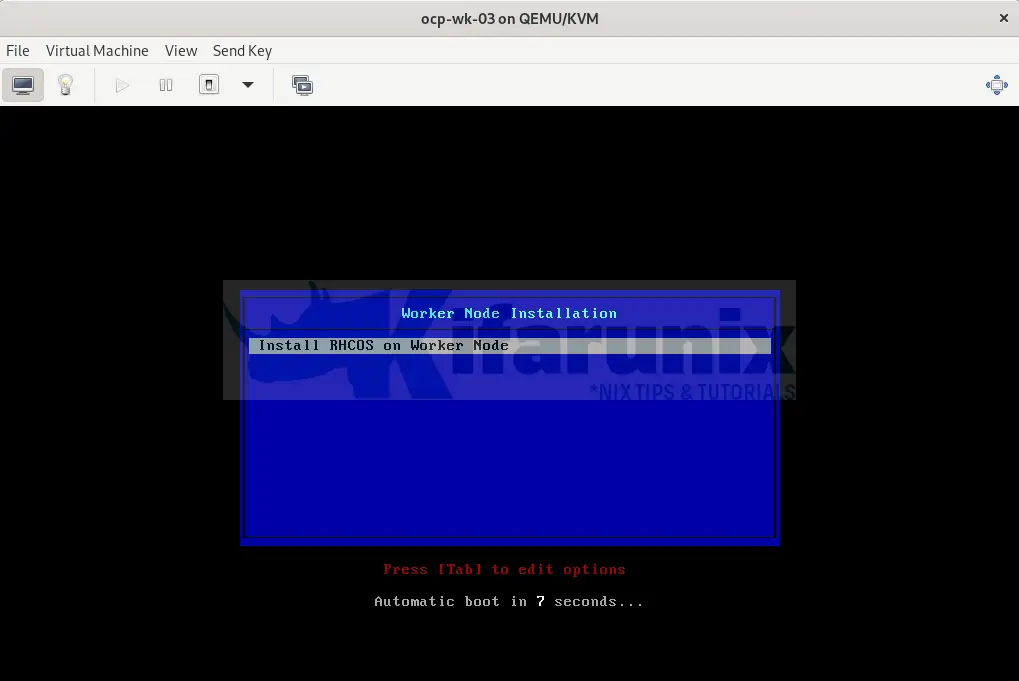Click the virtual machine display screenshot icon

[x=301, y=84]
